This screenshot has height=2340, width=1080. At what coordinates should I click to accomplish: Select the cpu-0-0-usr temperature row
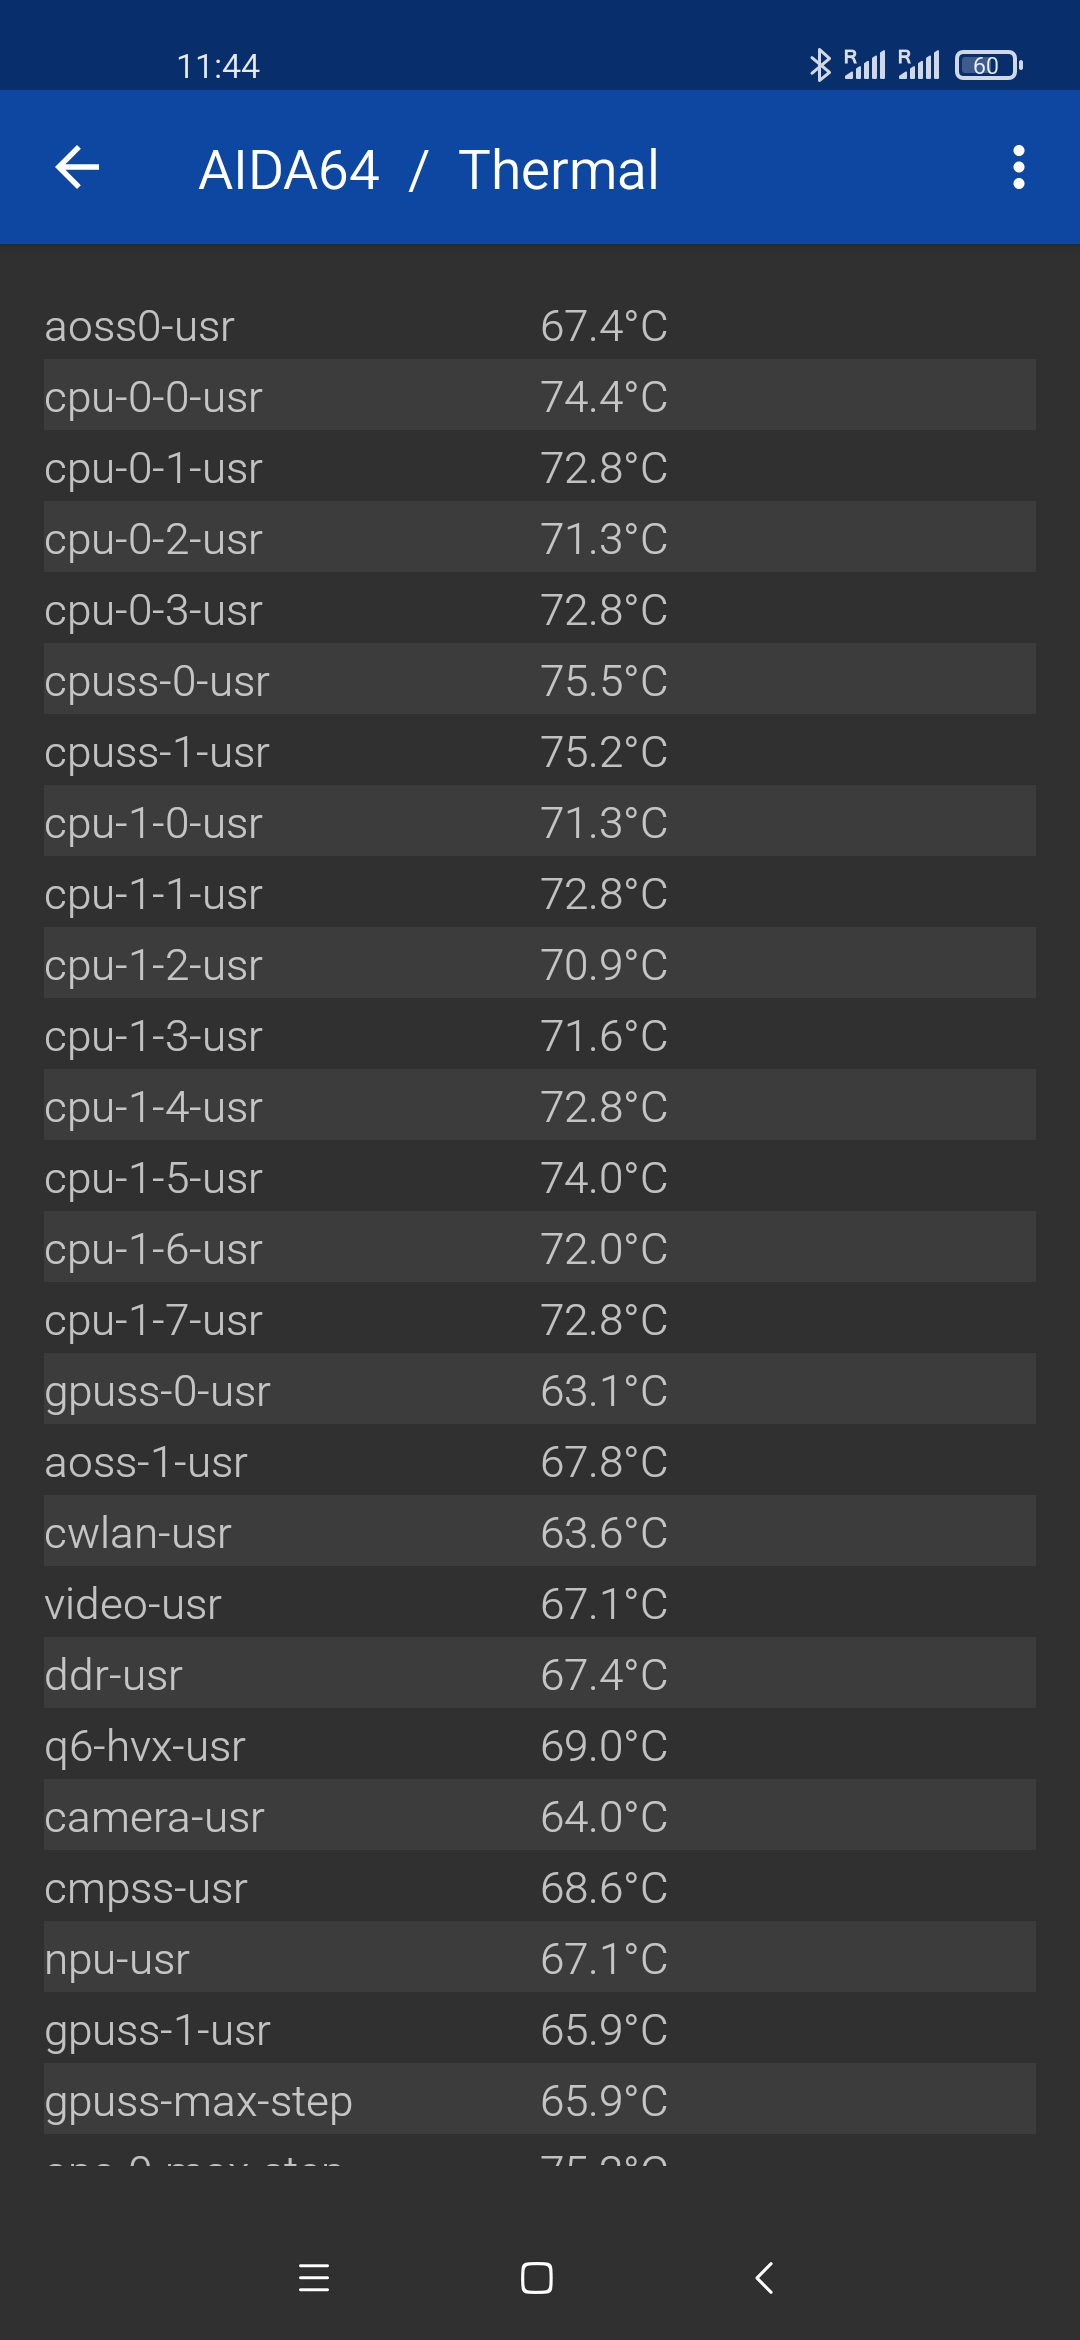coord(540,396)
